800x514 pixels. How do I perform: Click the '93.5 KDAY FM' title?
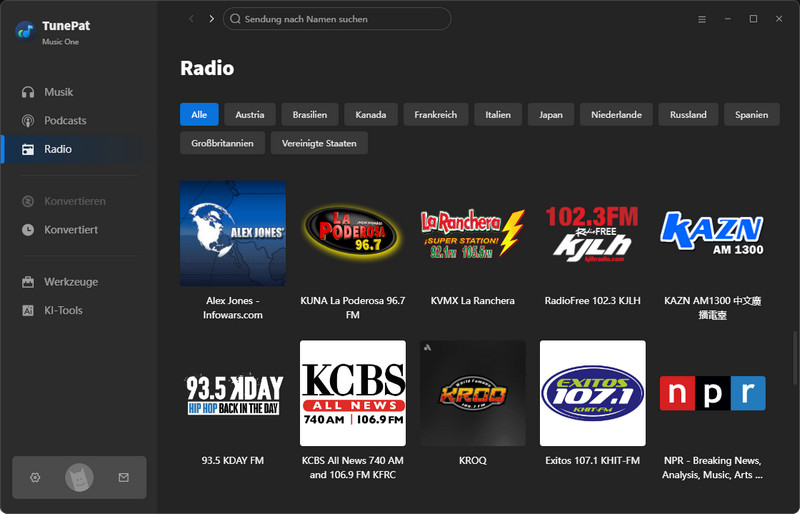tap(233, 460)
